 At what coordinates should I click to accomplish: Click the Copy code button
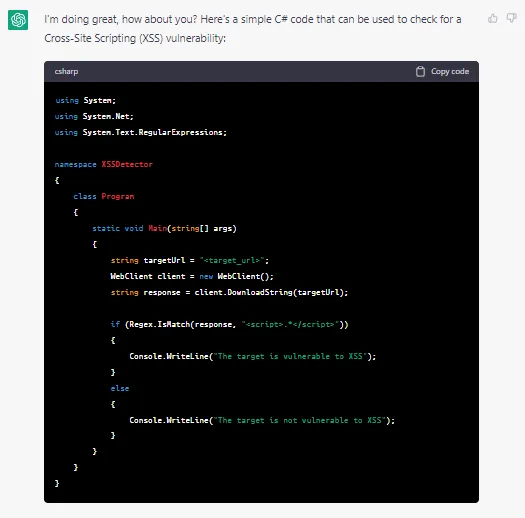coord(442,71)
